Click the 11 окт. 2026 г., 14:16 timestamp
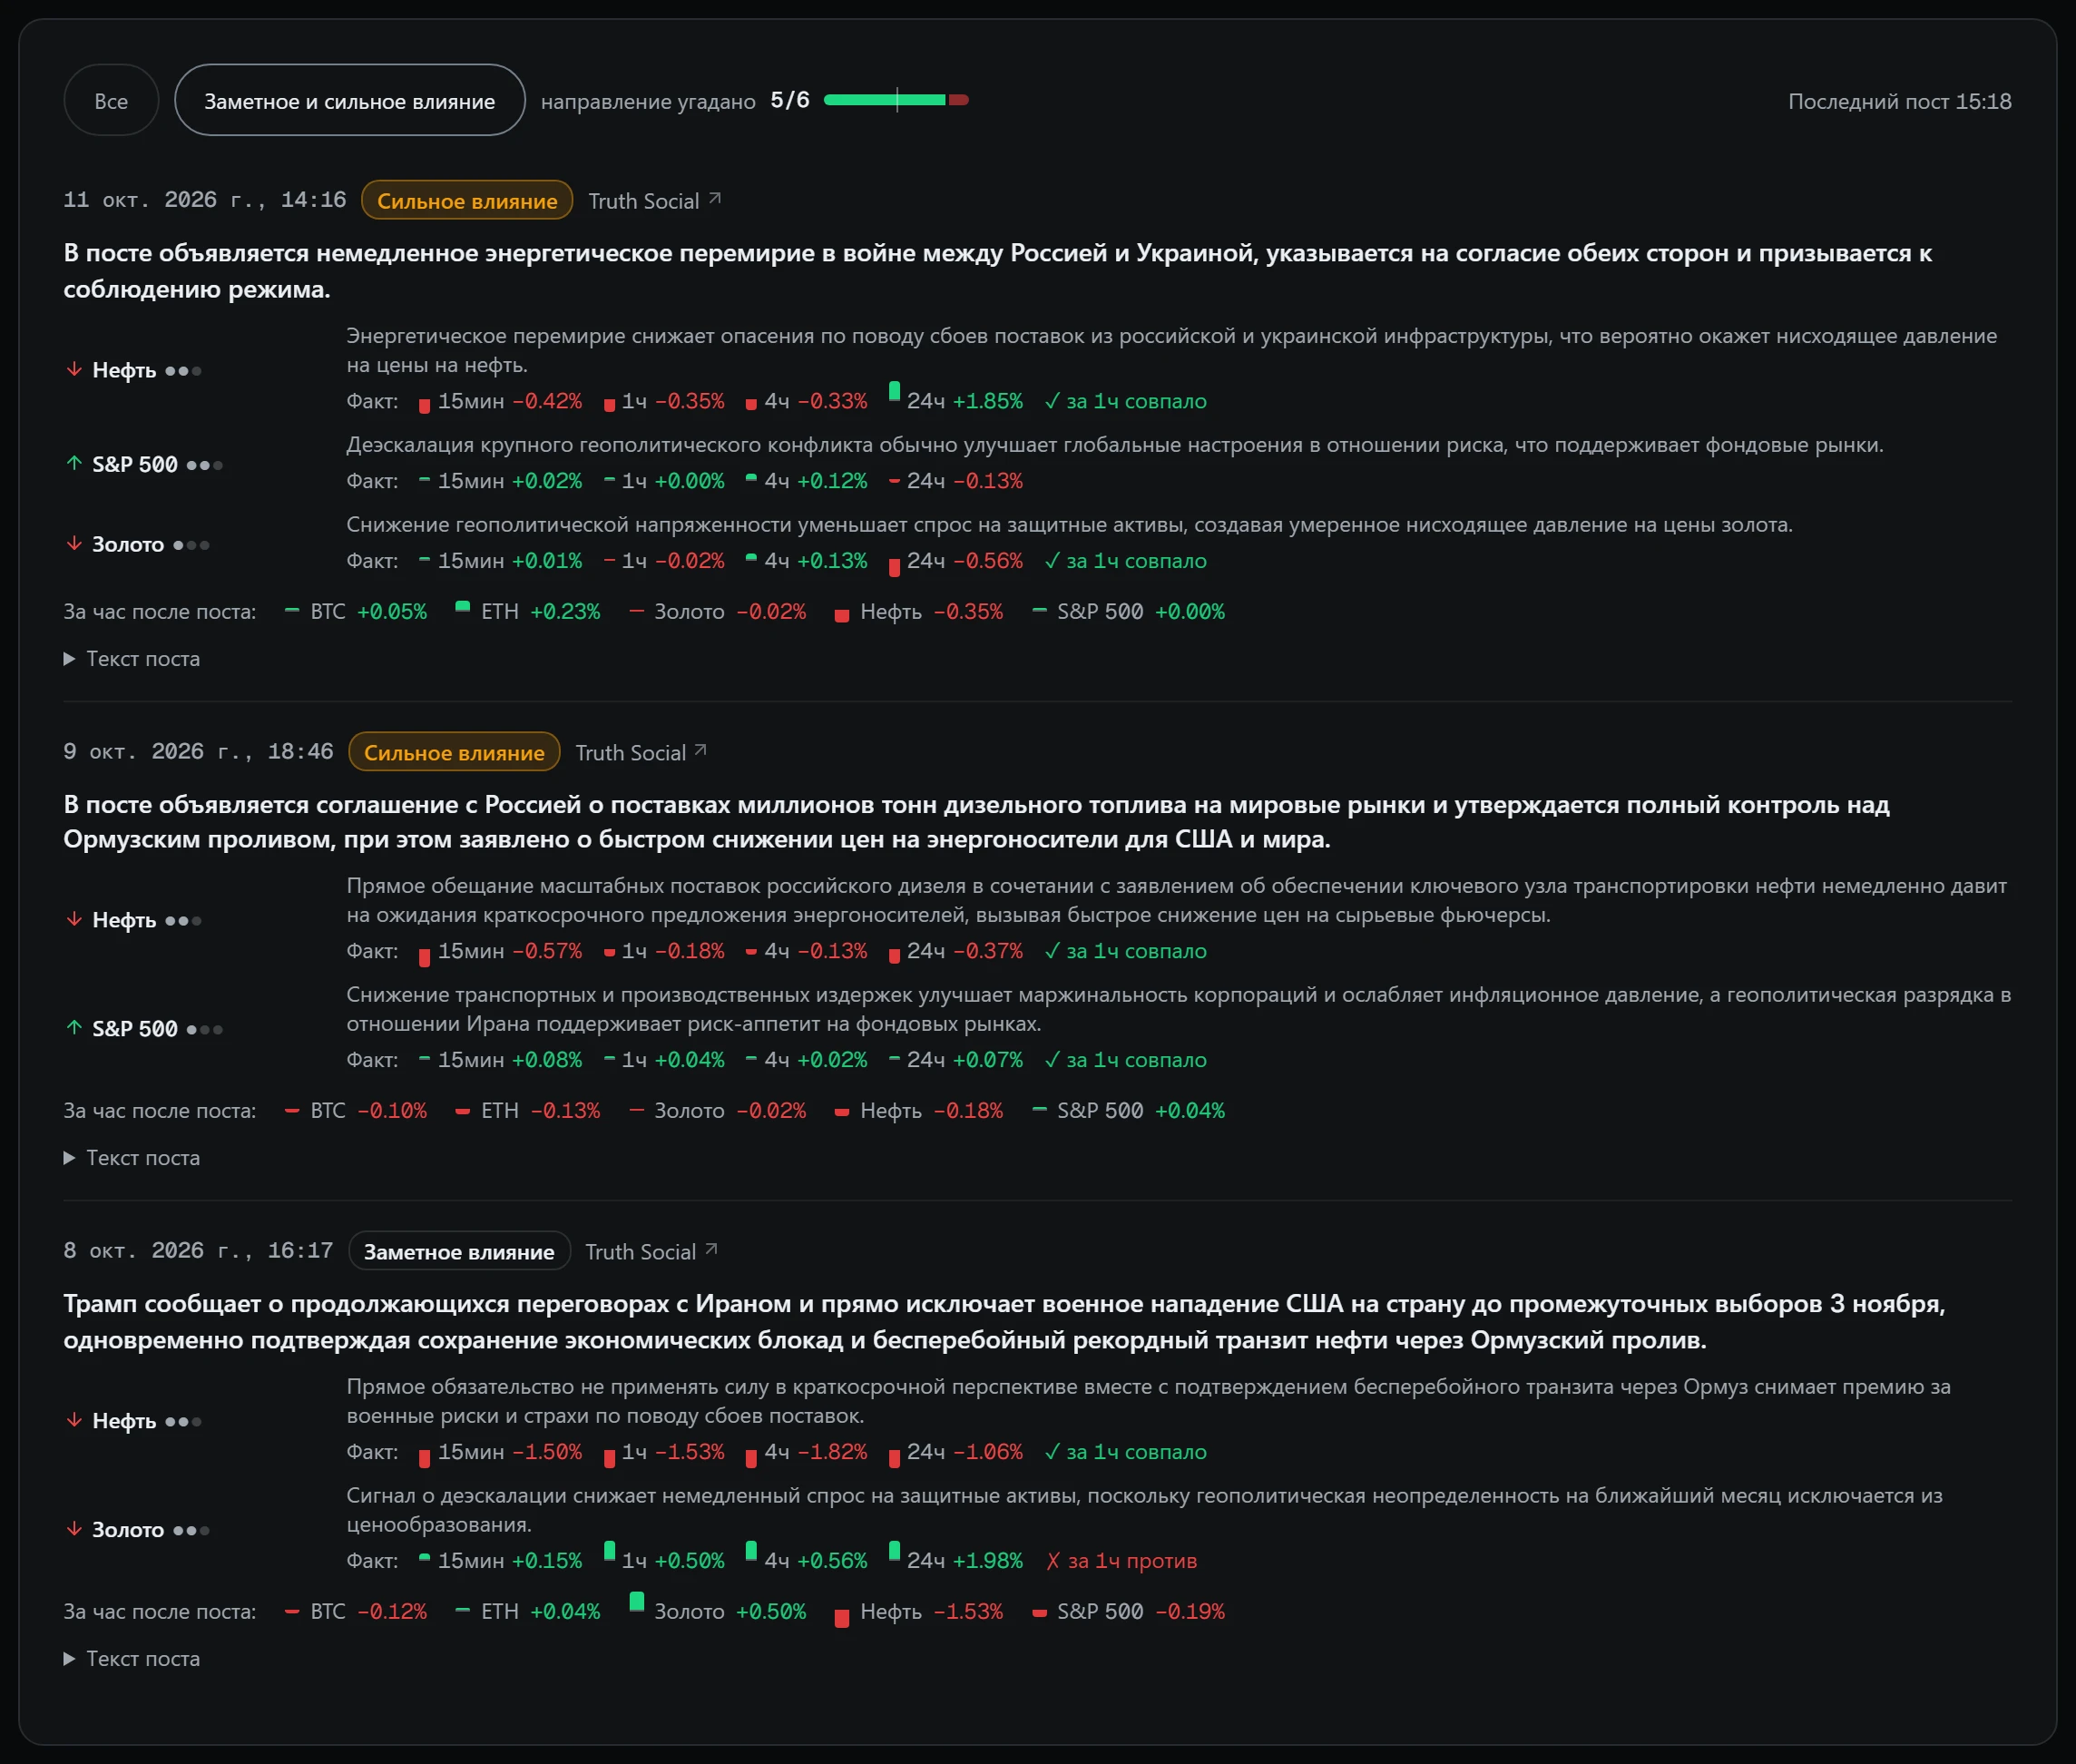This screenshot has width=2076, height=1764. 205,200
